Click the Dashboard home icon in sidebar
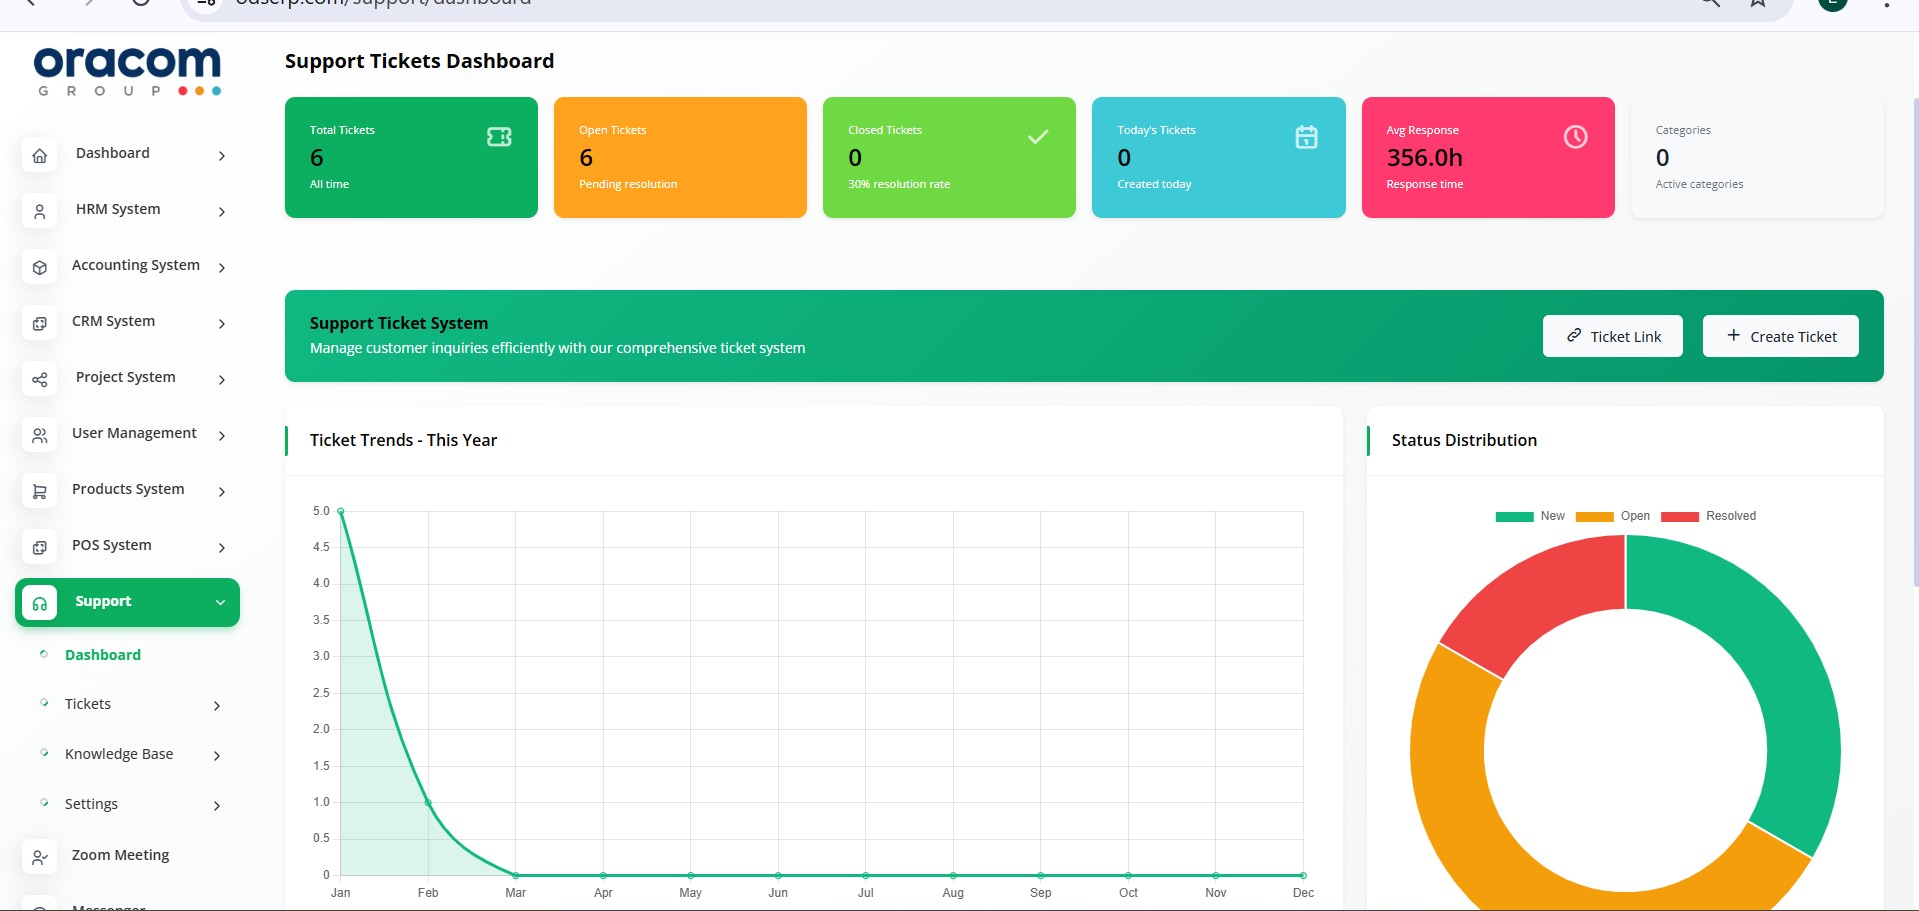1919x911 pixels. click(40, 156)
